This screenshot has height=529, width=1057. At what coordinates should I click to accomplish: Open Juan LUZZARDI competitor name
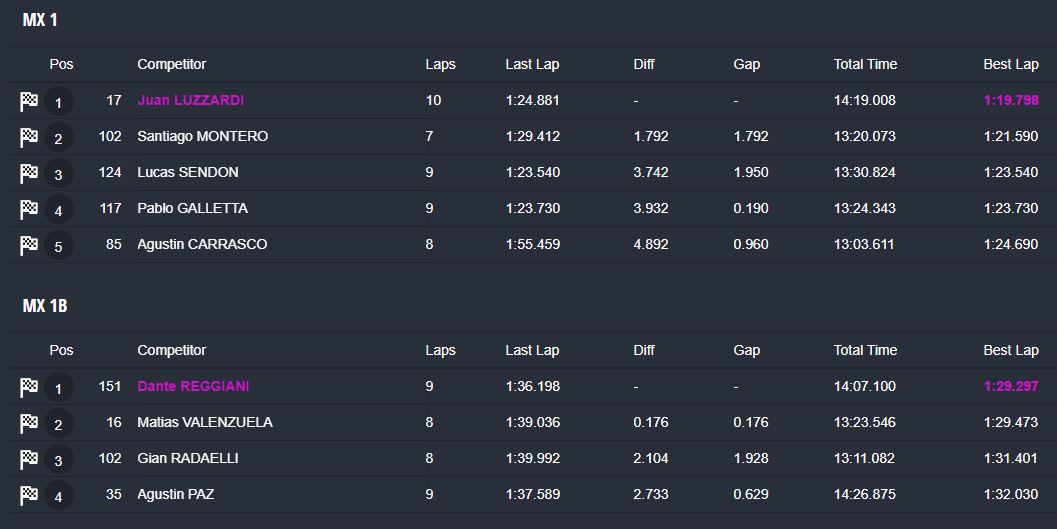tap(190, 100)
